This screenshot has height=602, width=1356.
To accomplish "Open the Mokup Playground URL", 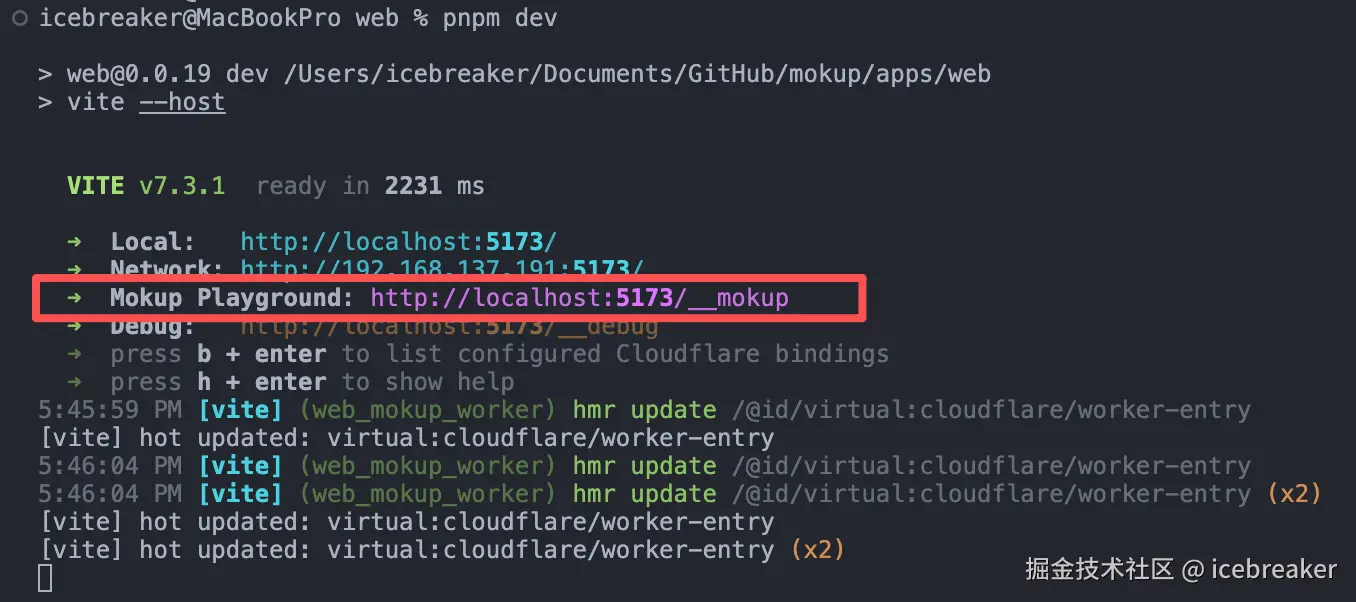I will pyautogui.click(x=581, y=297).
